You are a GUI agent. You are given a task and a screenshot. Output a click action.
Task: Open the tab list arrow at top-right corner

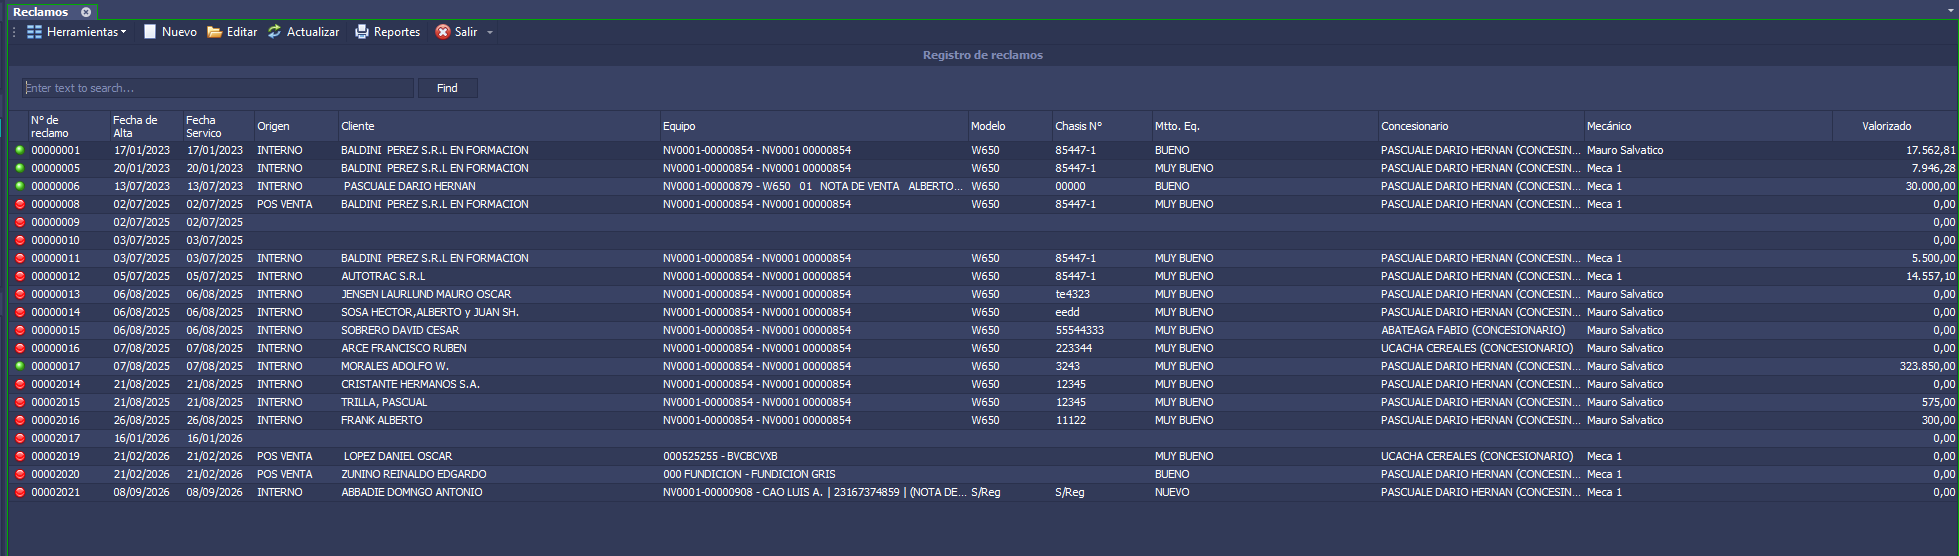tap(1950, 11)
